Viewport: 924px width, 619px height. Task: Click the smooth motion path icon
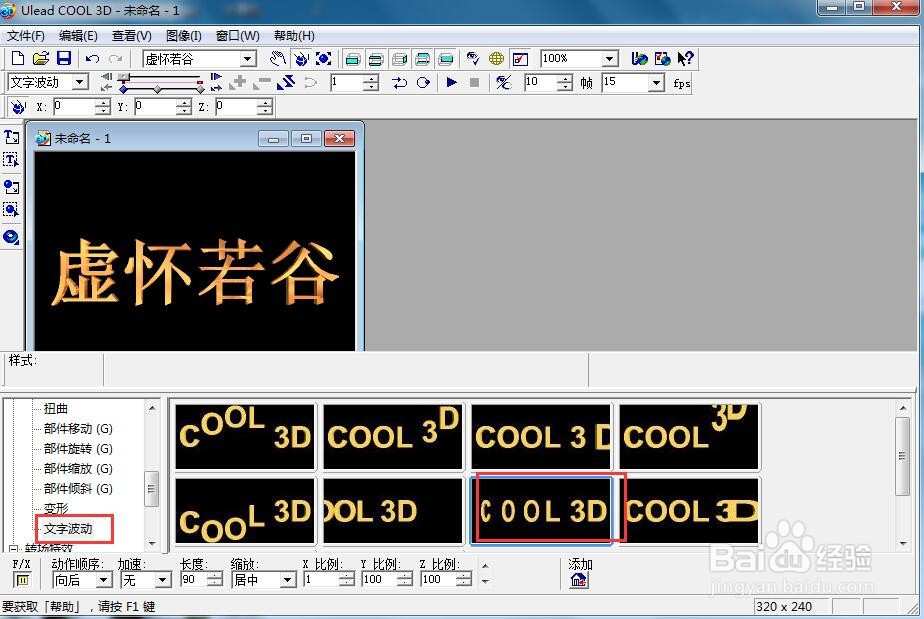point(311,82)
